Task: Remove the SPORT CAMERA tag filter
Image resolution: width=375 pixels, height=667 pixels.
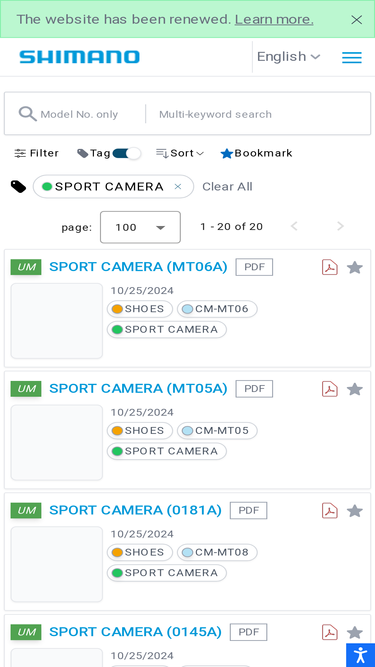Action: [178, 187]
